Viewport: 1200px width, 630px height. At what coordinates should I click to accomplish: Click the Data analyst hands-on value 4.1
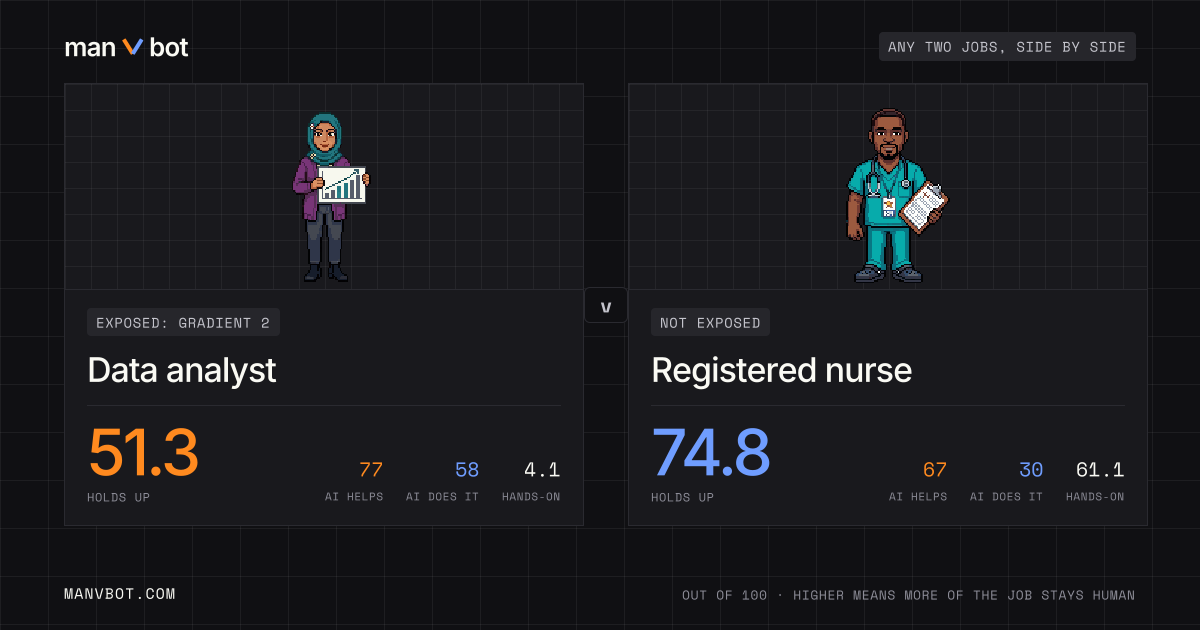[x=543, y=470]
